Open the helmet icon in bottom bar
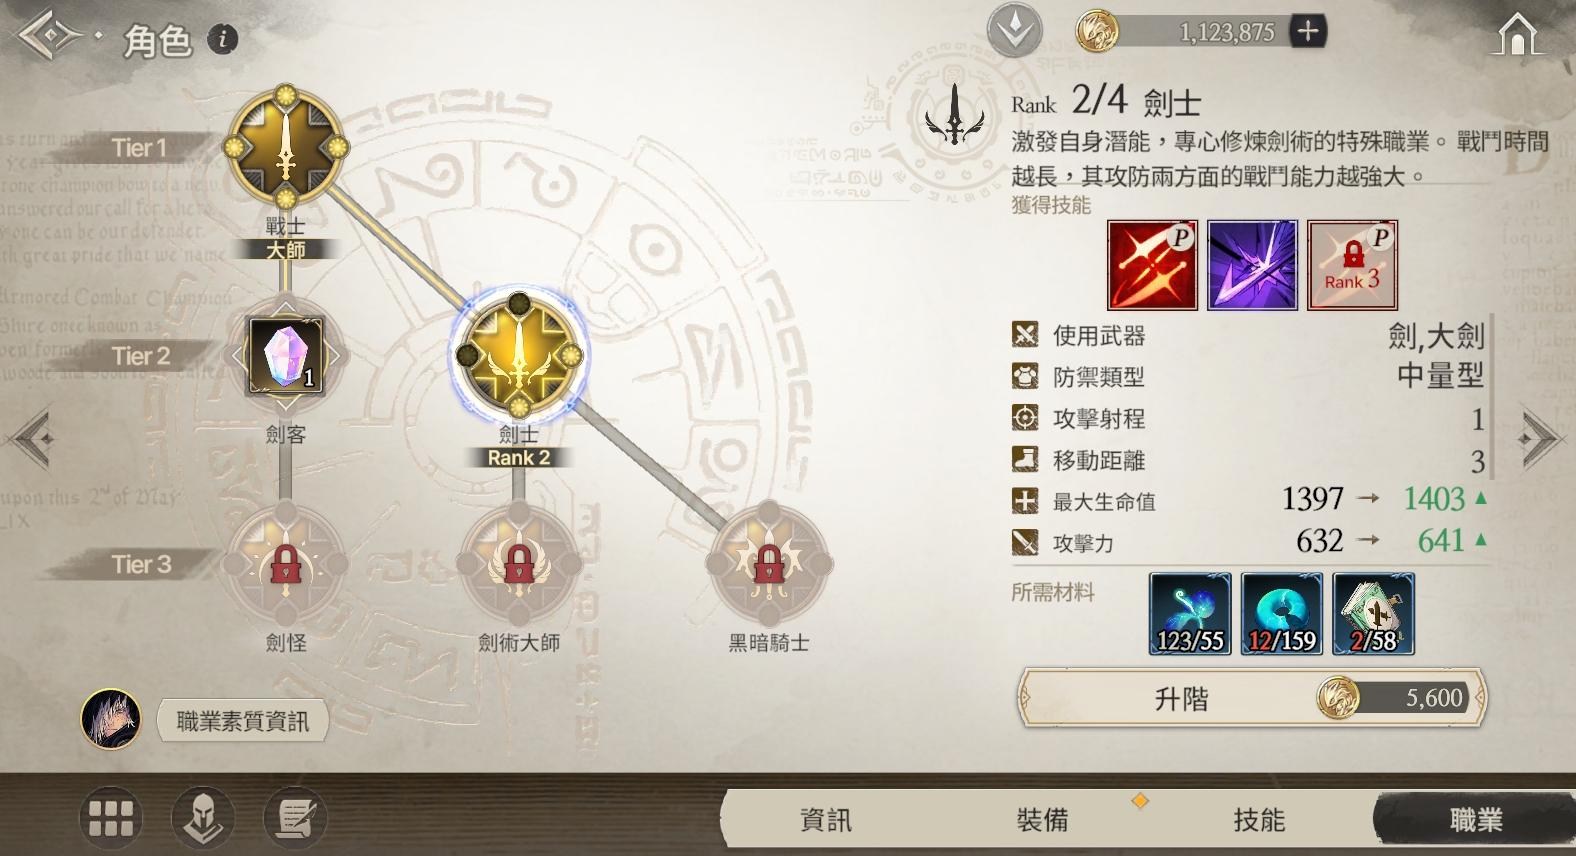The height and width of the screenshot is (856, 1576). pyautogui.click(x=203, y=818)
